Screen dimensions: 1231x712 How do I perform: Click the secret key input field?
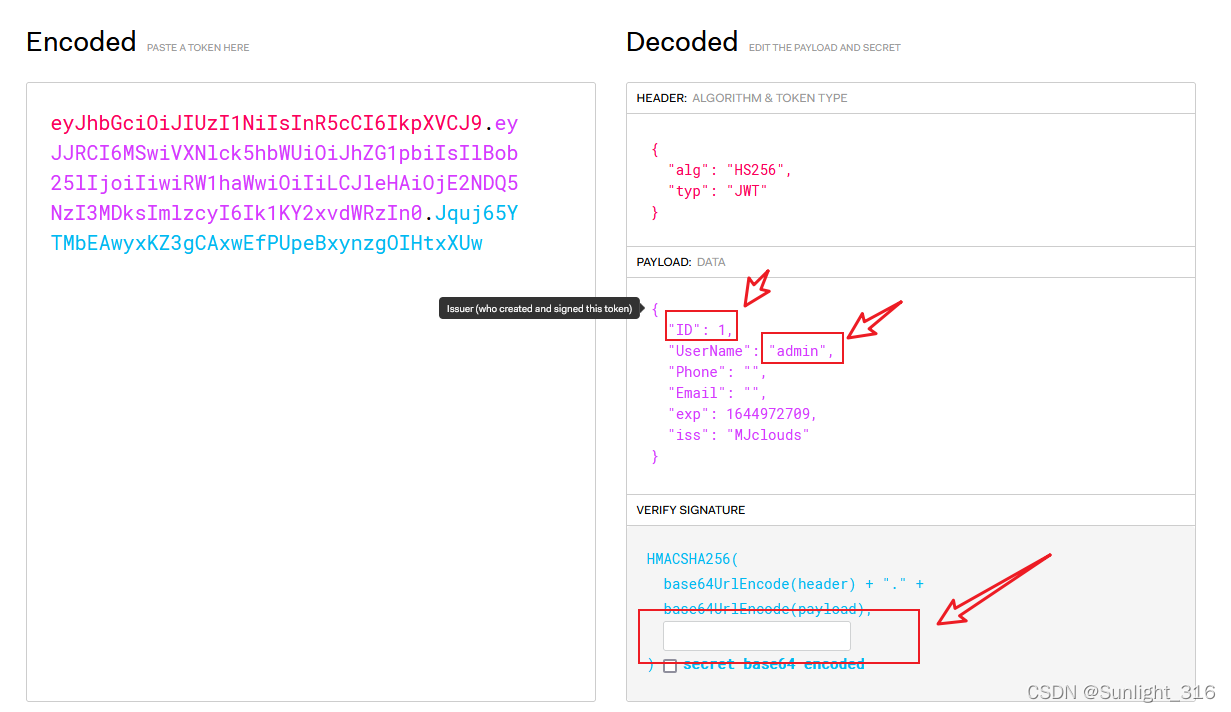(x=757, y=636)
